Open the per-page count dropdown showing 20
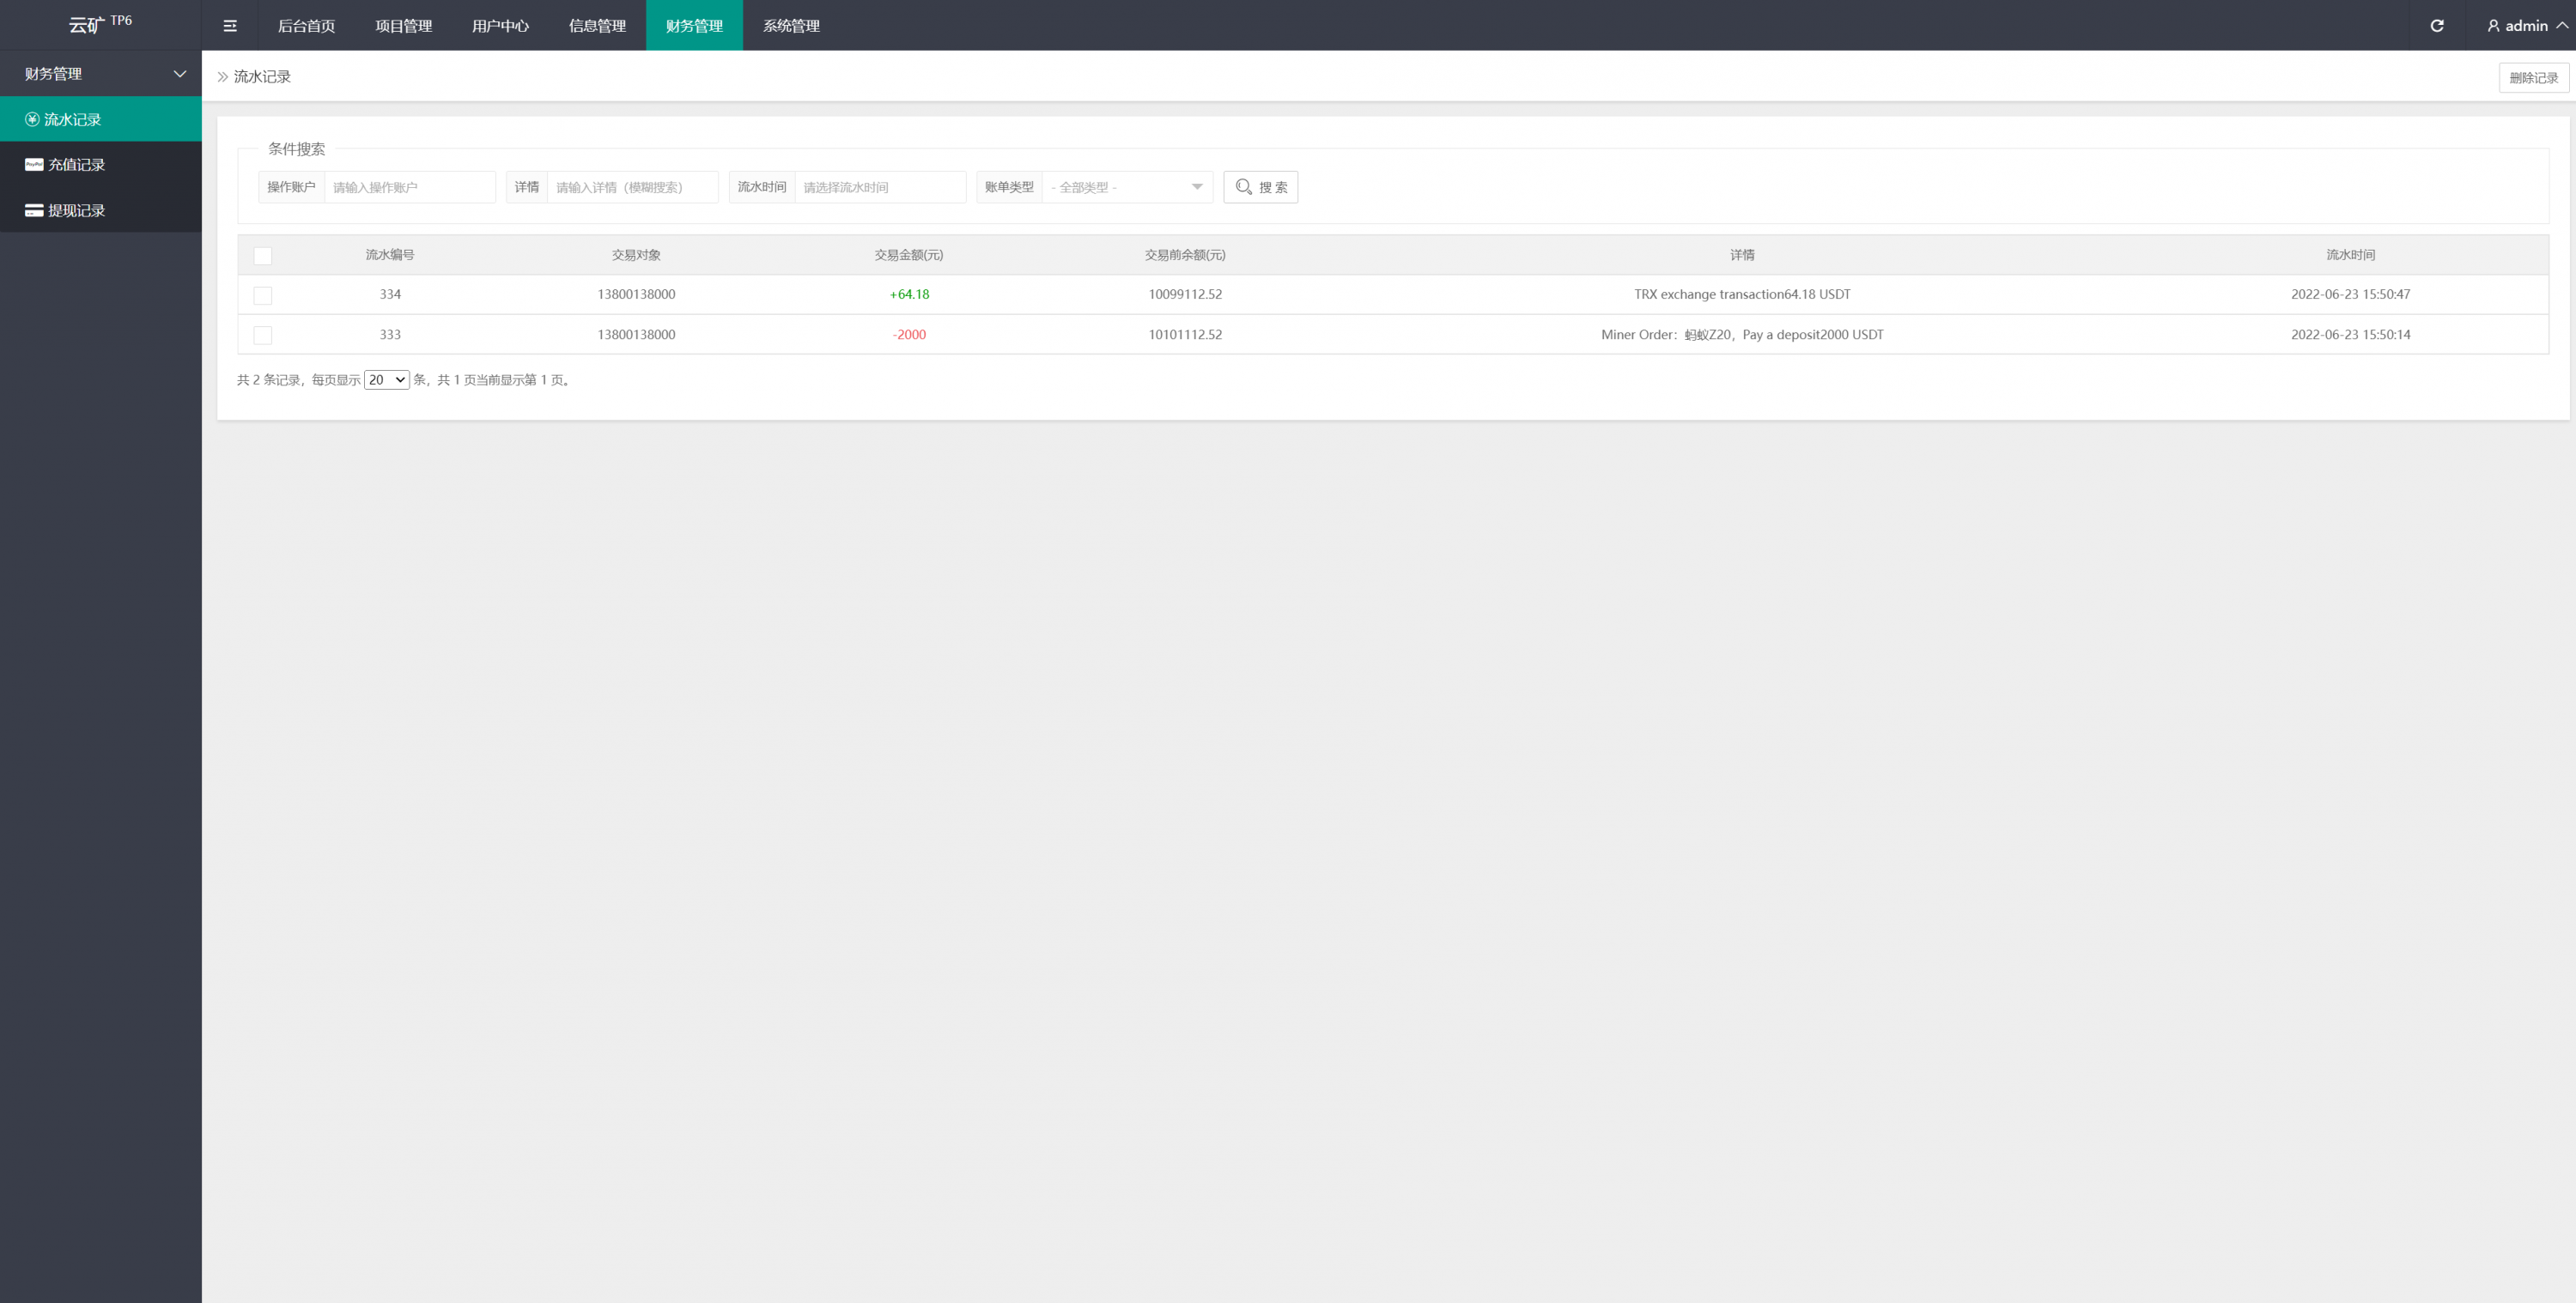 386,380
